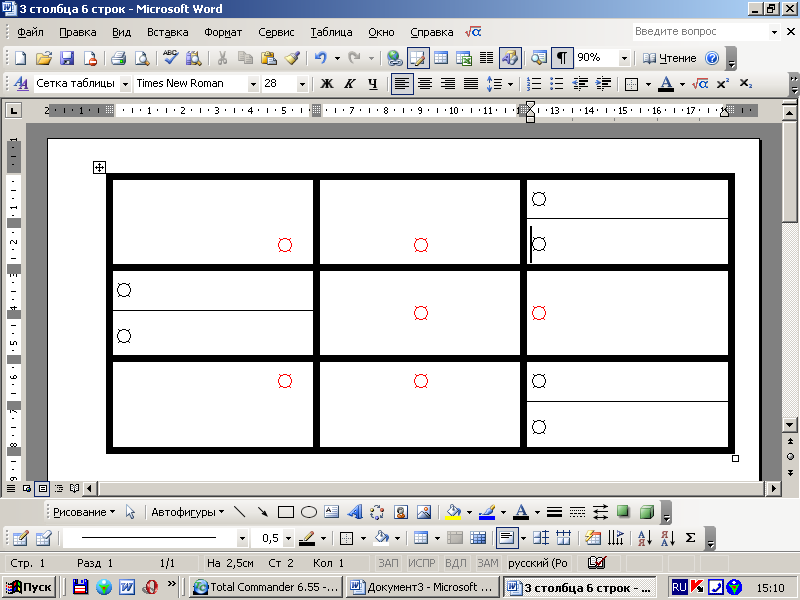Viewport: 800px width, 600px height.
Task: Open the font dropdown Times New Roman
Action: pyautogui.click(x=253, y=84)
